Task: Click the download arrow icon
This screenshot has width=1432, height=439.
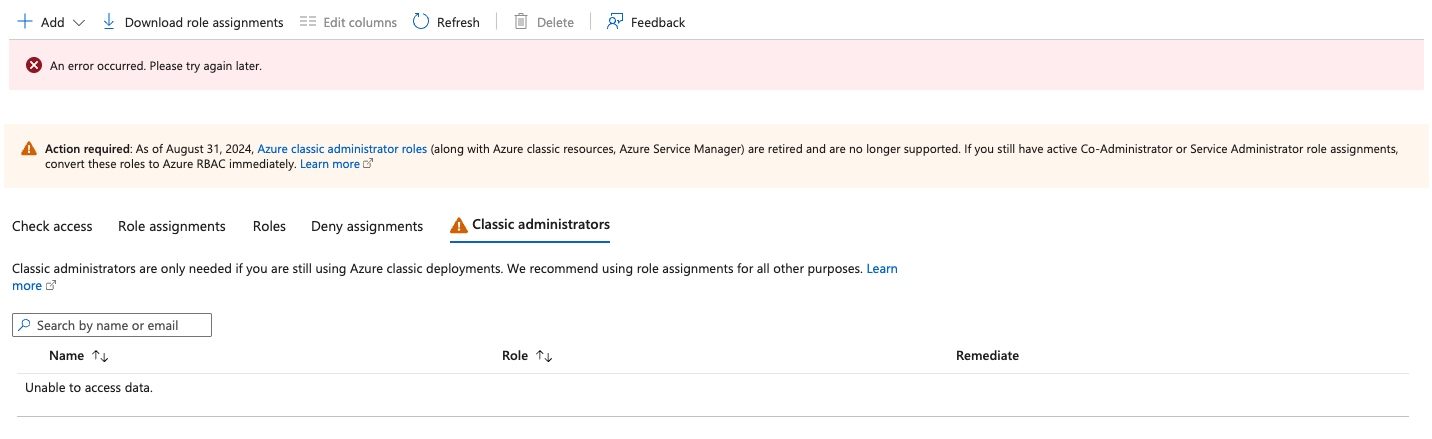Action: click(x=109, y=22)
